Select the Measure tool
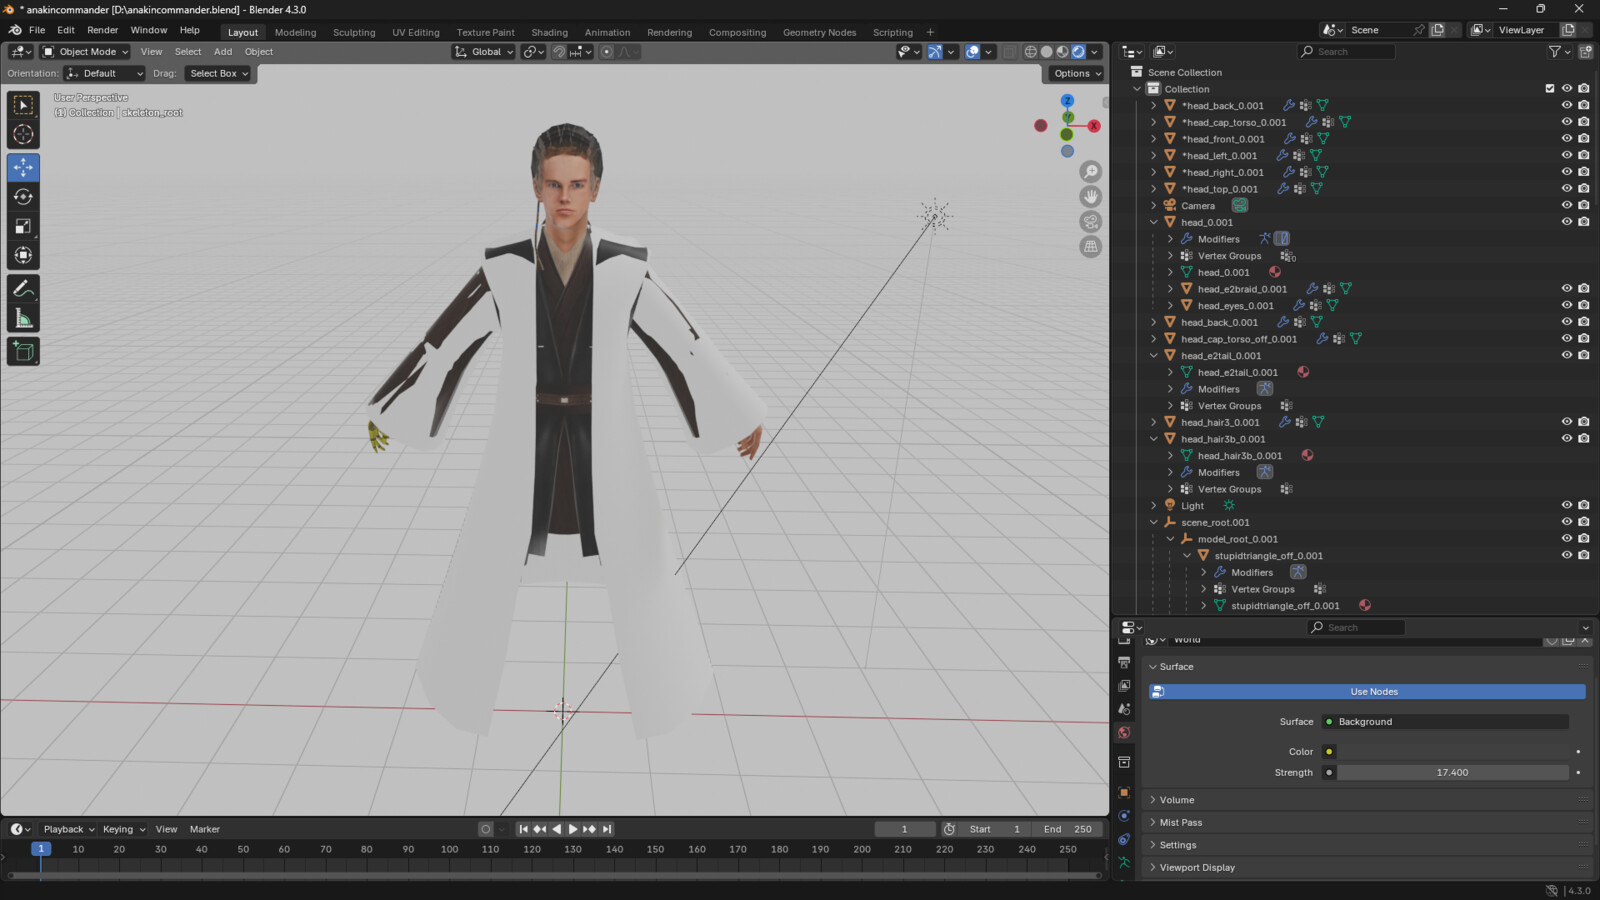Screen dimensions: 1600x900 (23, 319)
